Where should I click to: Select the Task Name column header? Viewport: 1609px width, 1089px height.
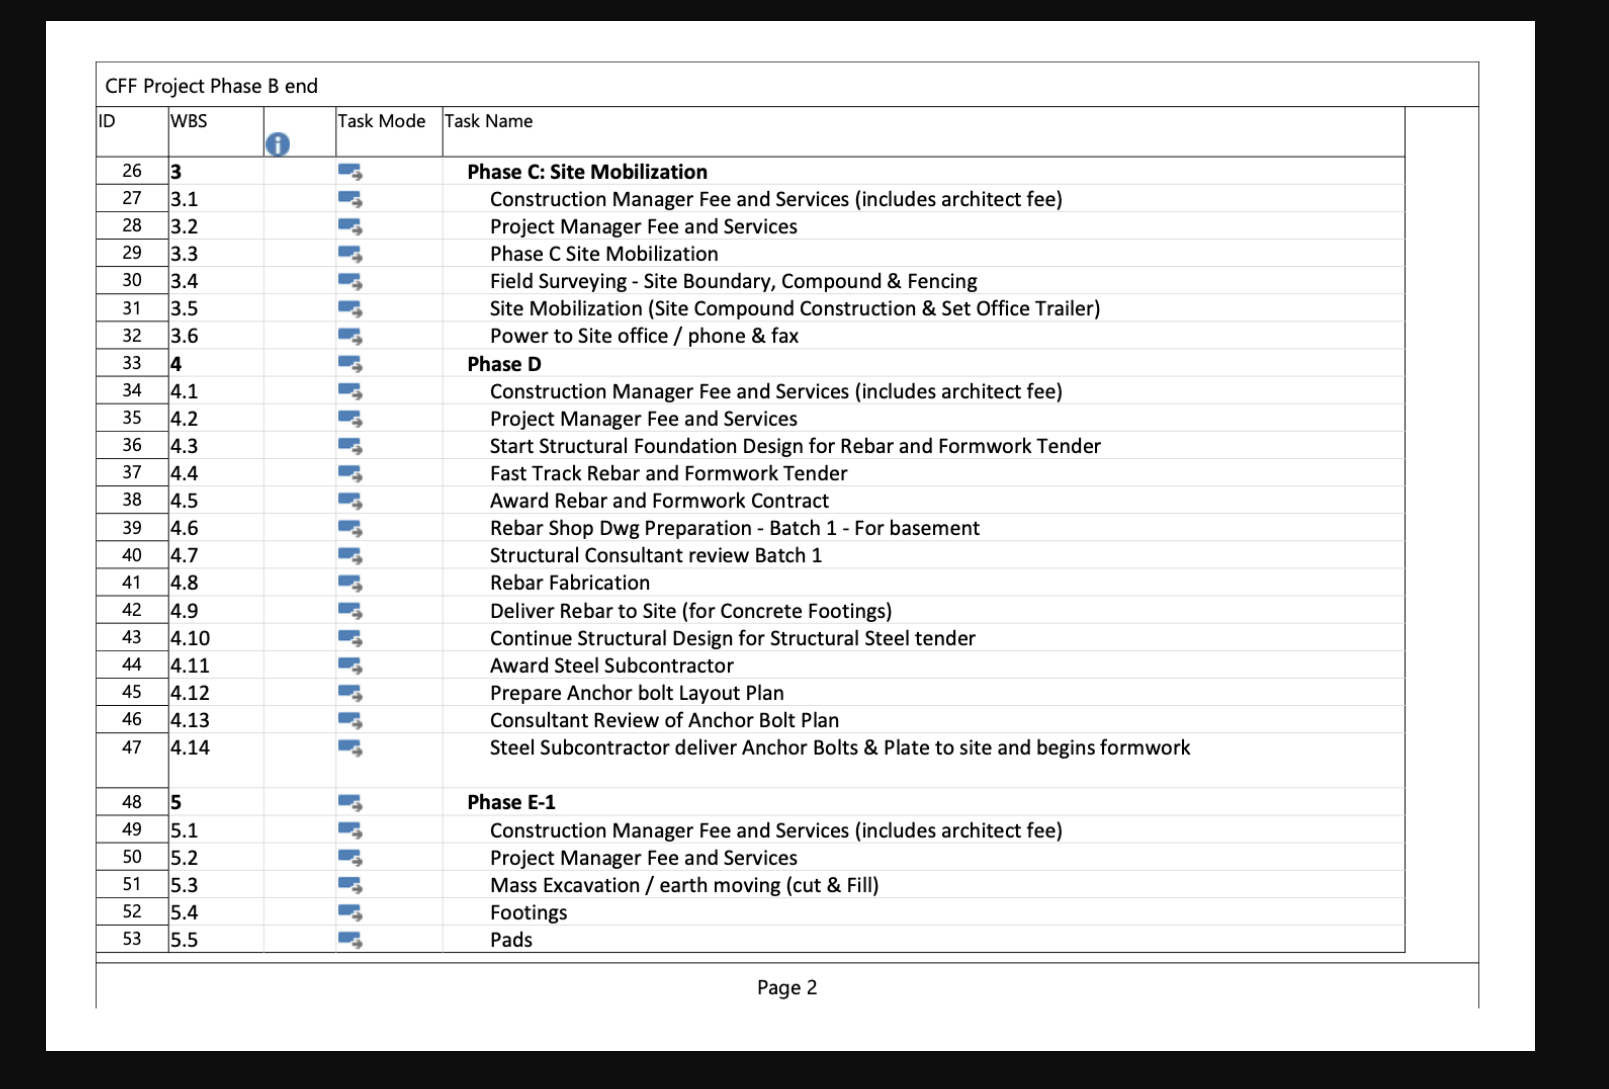coord(488,121)
